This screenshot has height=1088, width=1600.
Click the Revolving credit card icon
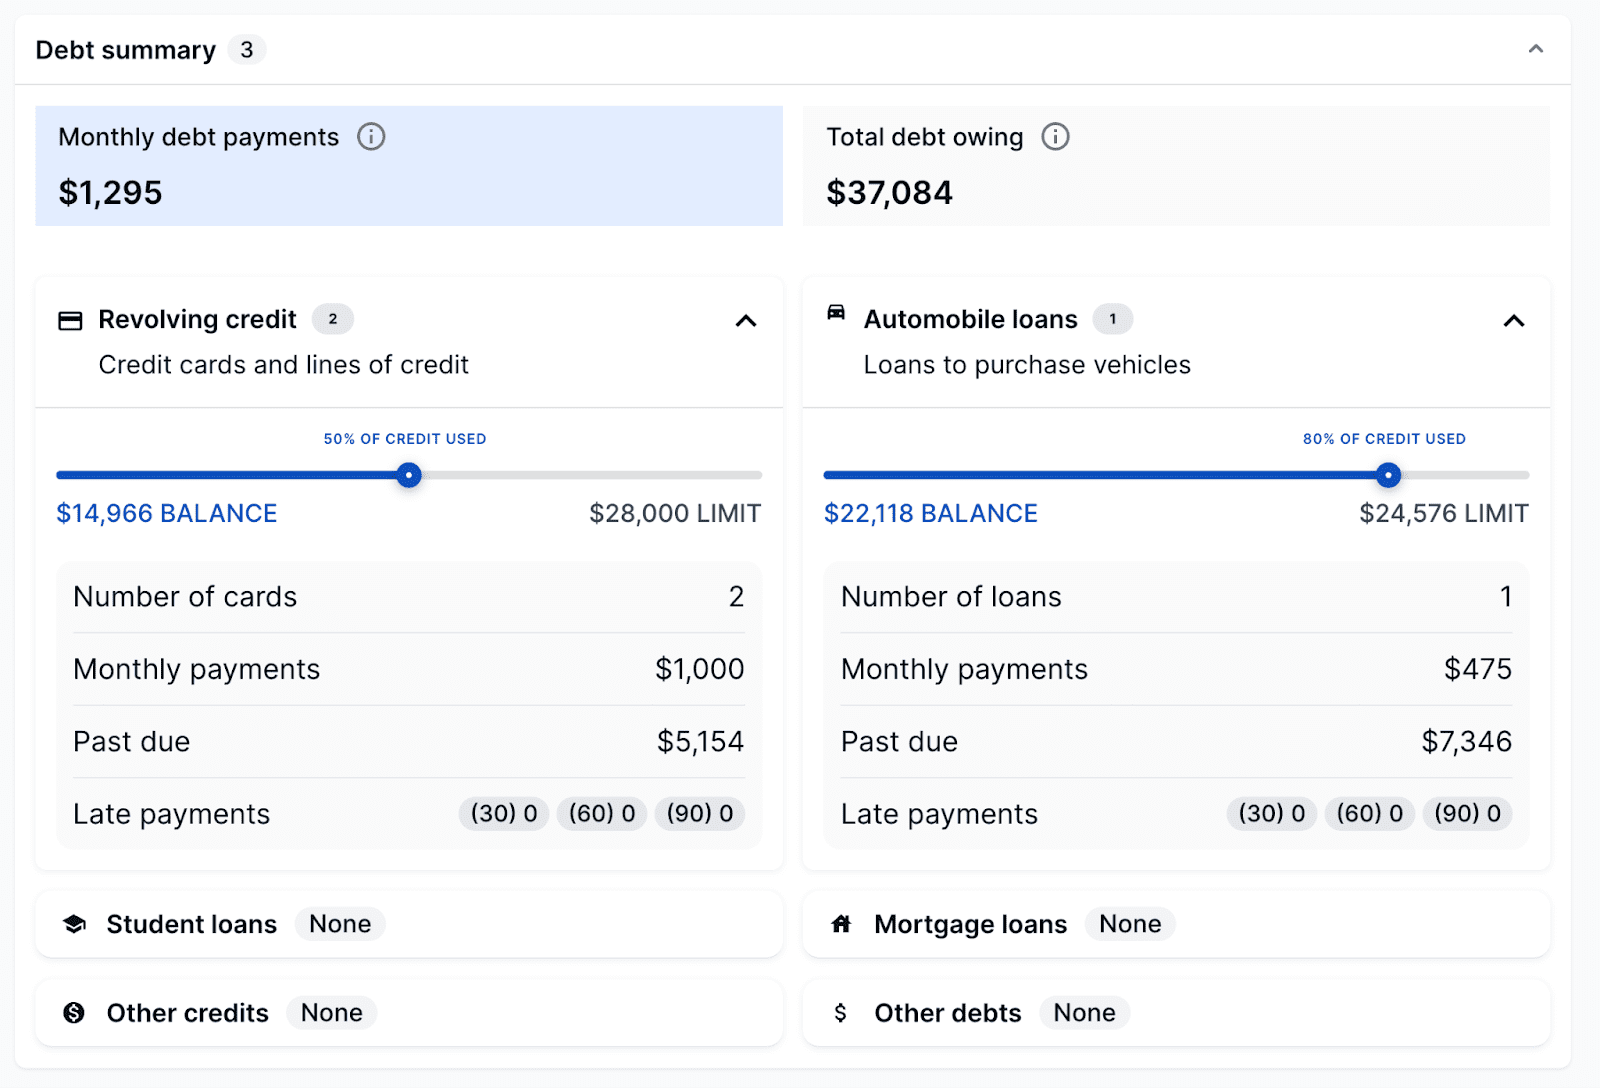click(70, 321)
